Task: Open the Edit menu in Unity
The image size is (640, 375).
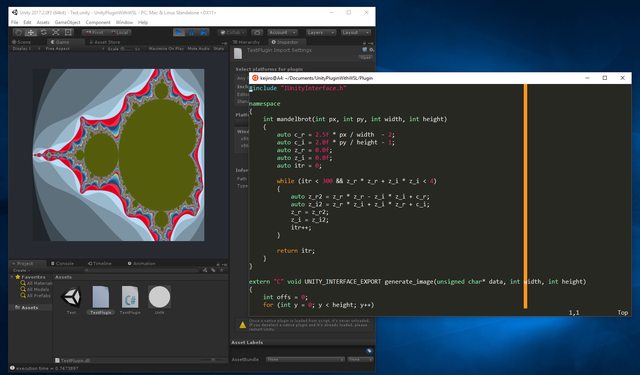Action: pyautogui.click(x=27, y=22)
